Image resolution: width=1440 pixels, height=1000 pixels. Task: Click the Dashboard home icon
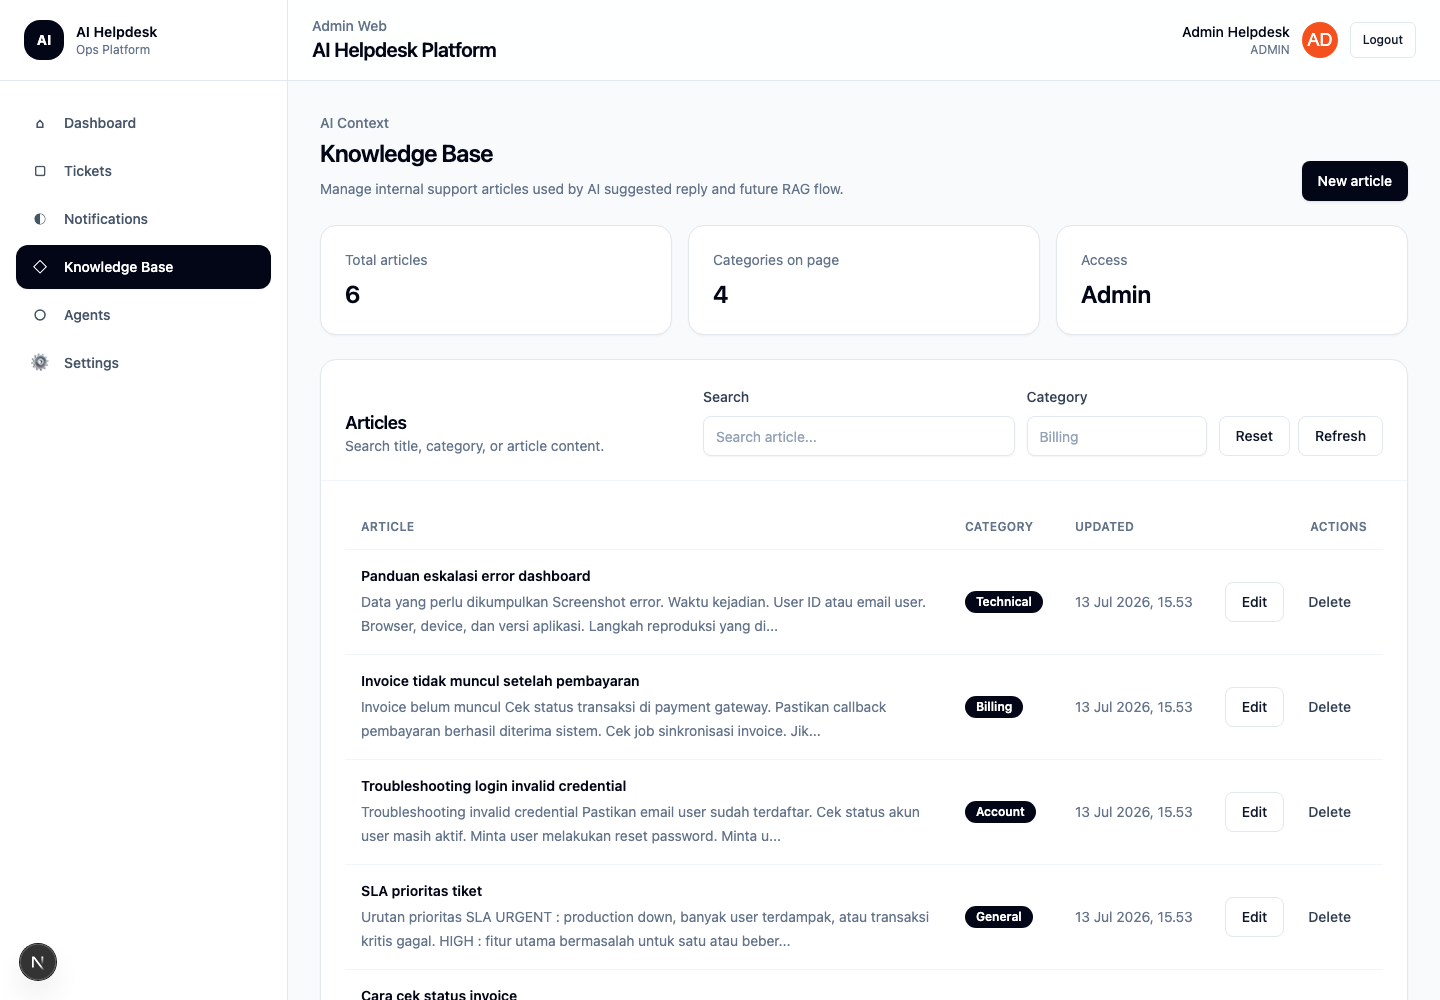[40, 124]
